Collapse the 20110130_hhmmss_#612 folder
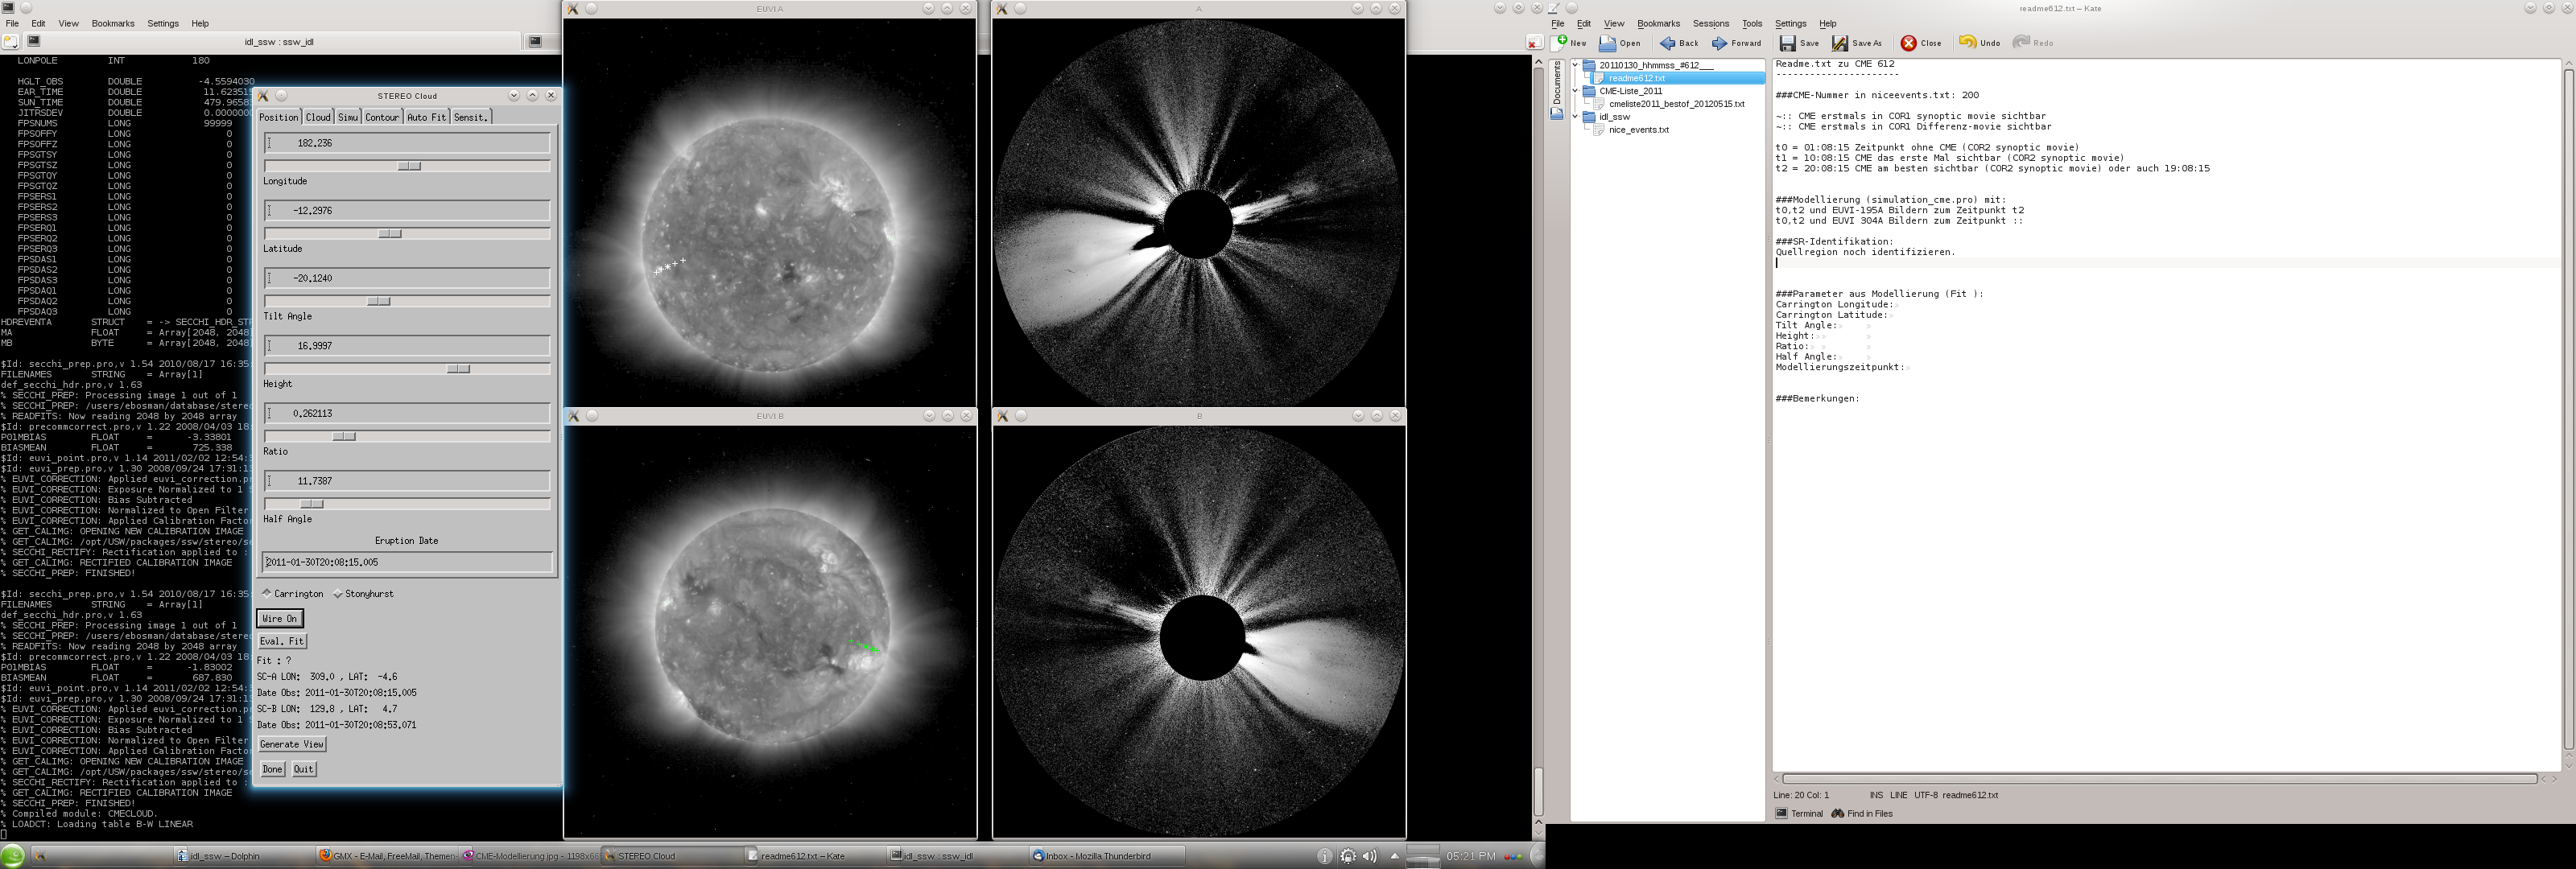The height and width of the screenshot is (869, 2576). click(x=1576, y=65)
